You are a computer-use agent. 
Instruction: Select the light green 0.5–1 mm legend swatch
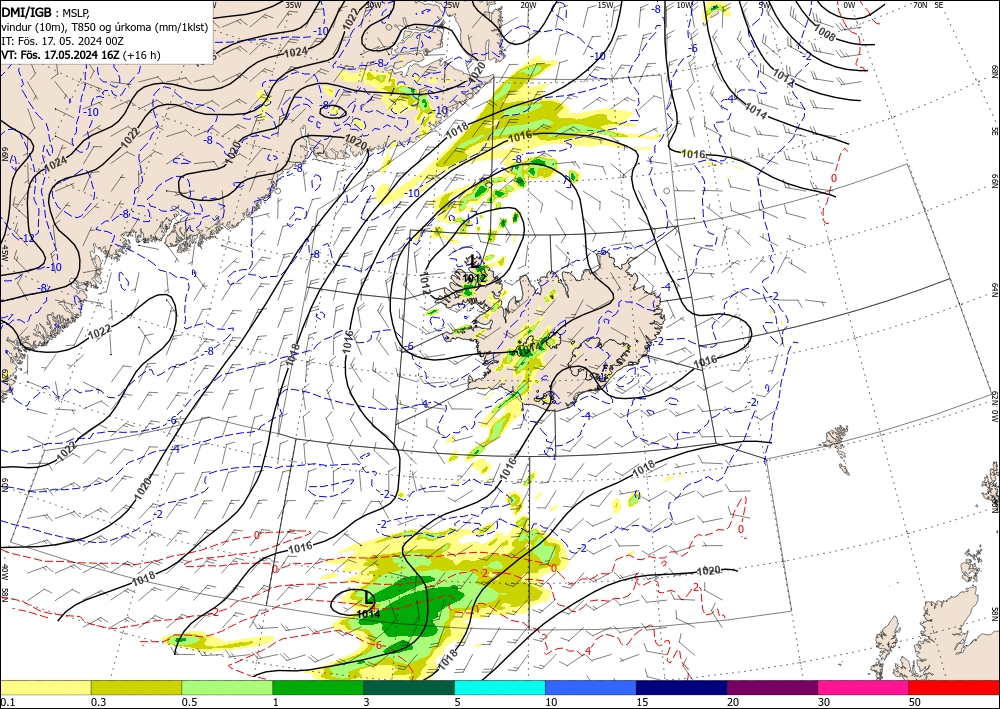coord(227,687)
